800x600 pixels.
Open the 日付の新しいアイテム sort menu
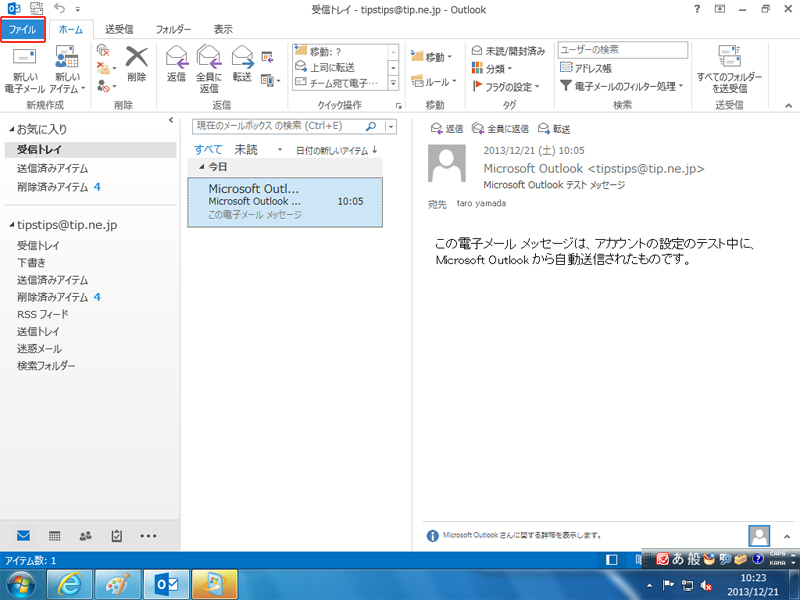(x=337, y=151)
